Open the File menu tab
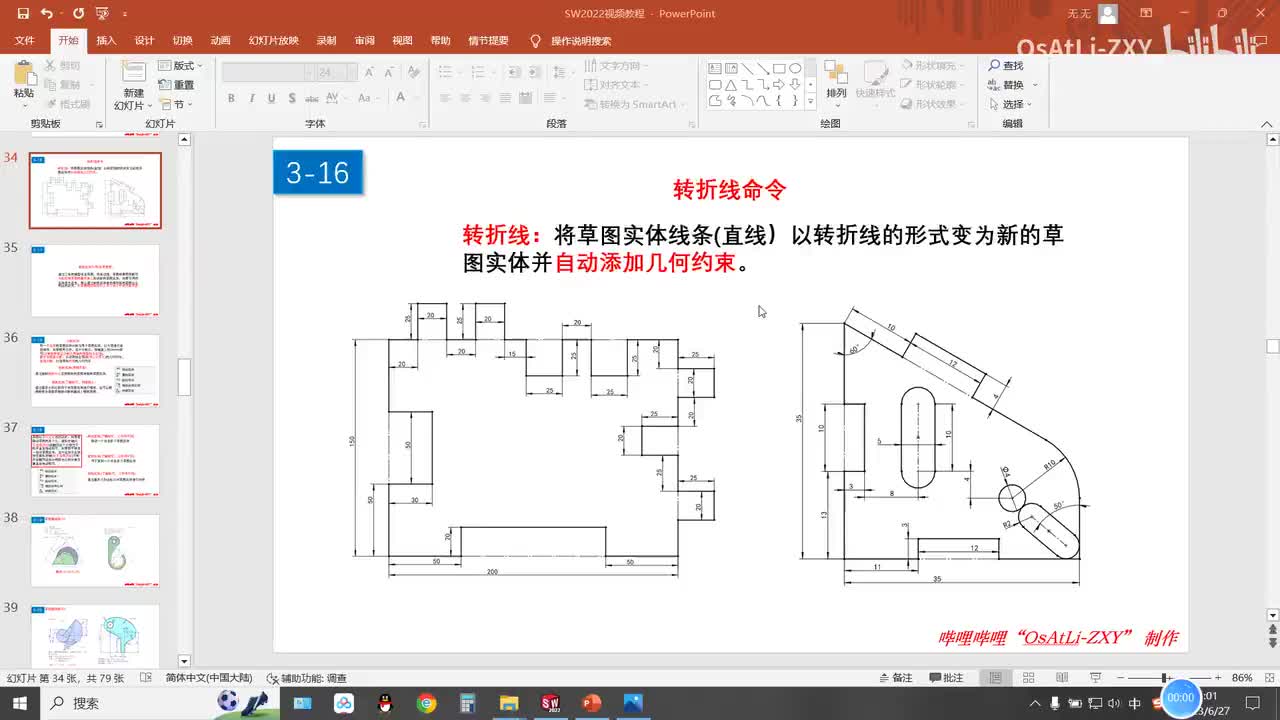 25,41
